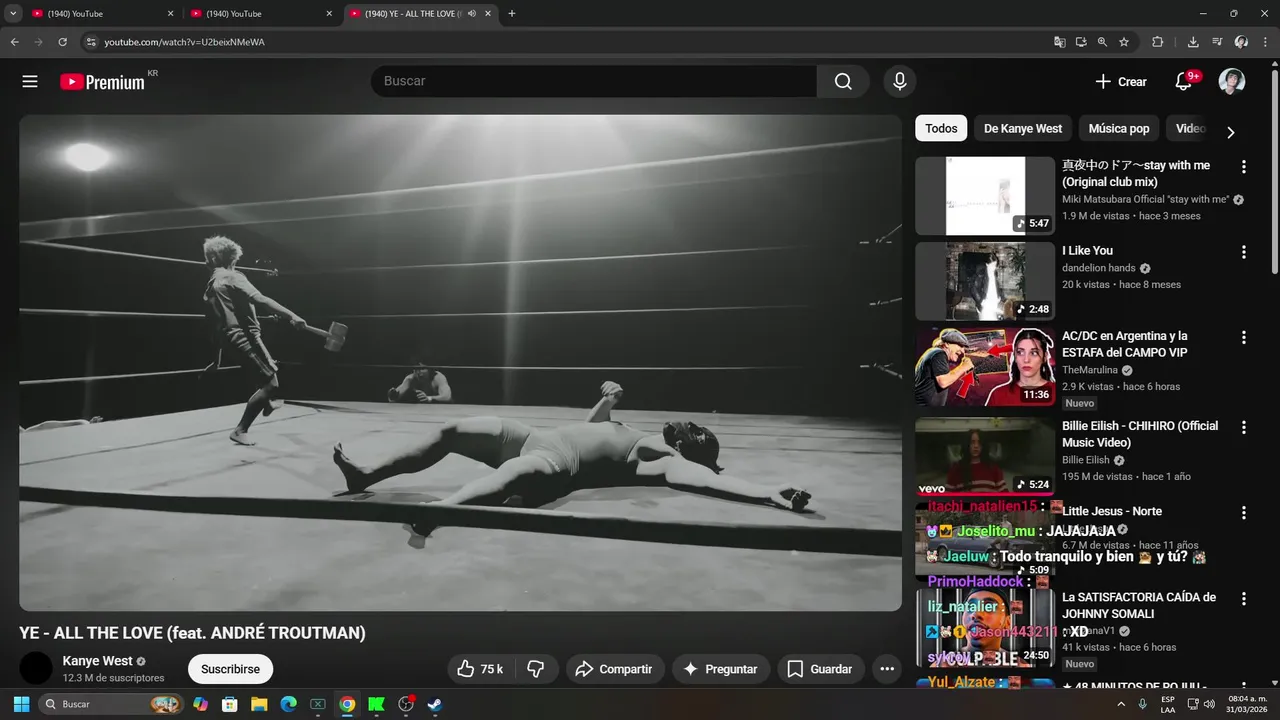Image resolution: width=1280 pixels, height=720 pixels.
Task: Open File Explorer from the taskbar
Action: tap(259, 704)
